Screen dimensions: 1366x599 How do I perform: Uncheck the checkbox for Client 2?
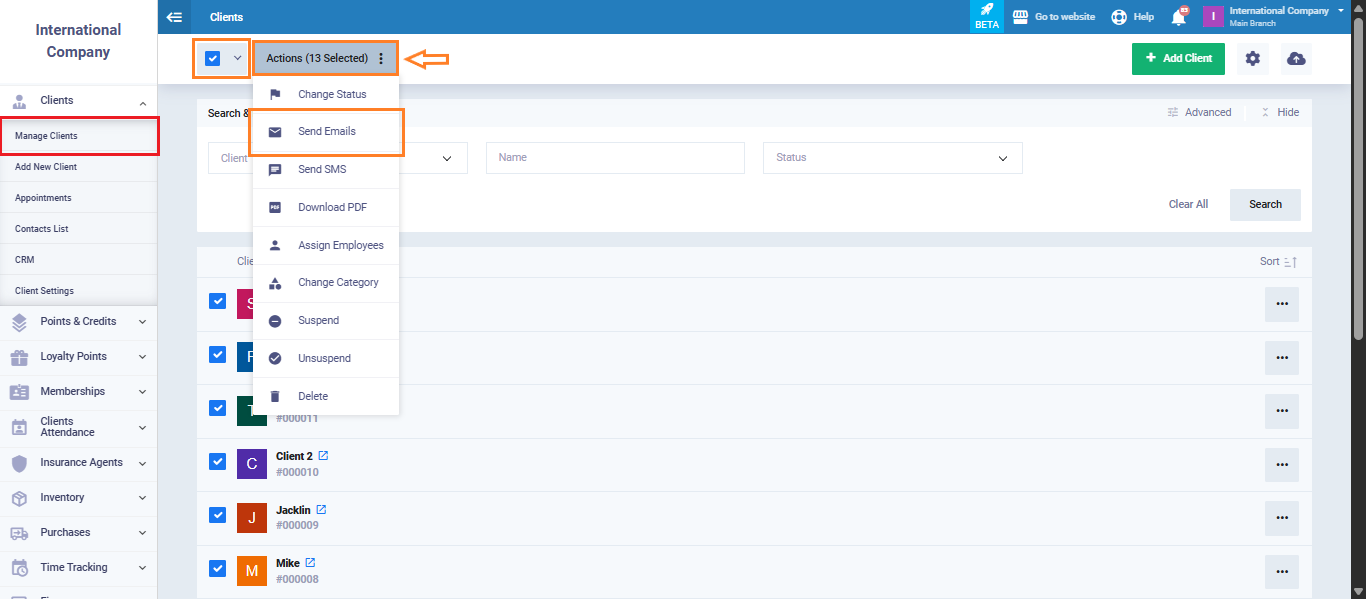(217, 461)
